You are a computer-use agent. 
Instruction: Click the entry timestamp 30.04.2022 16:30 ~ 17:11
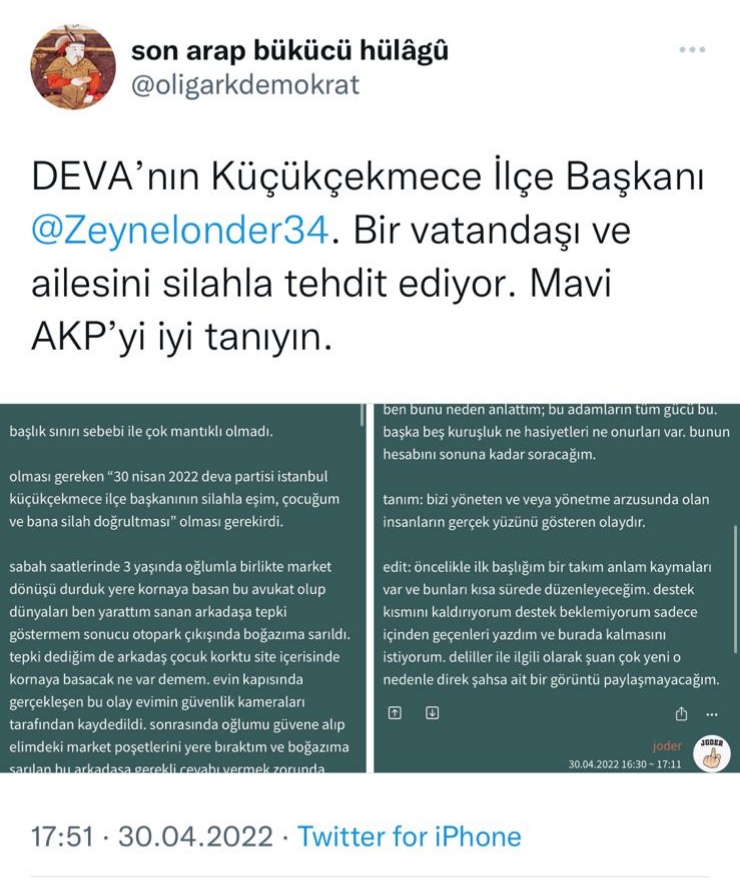point(624,764)
